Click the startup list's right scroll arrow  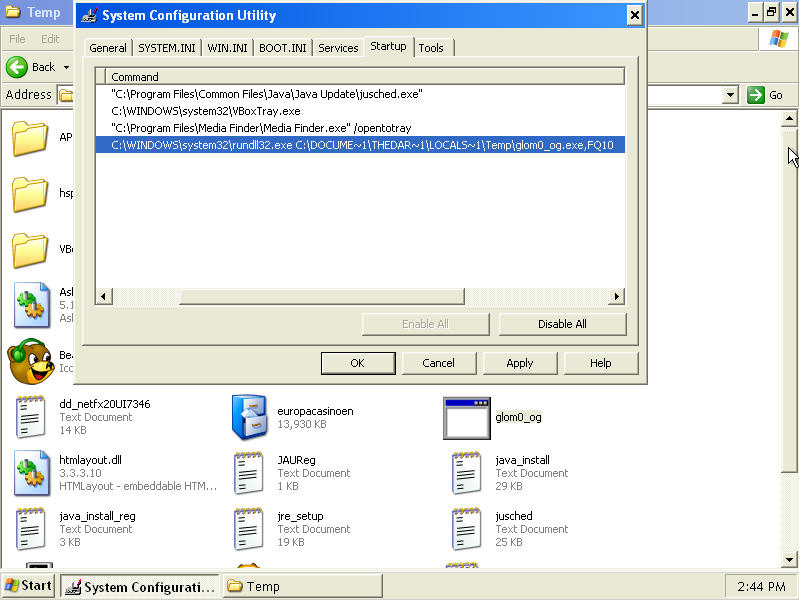tap(616, 296)
